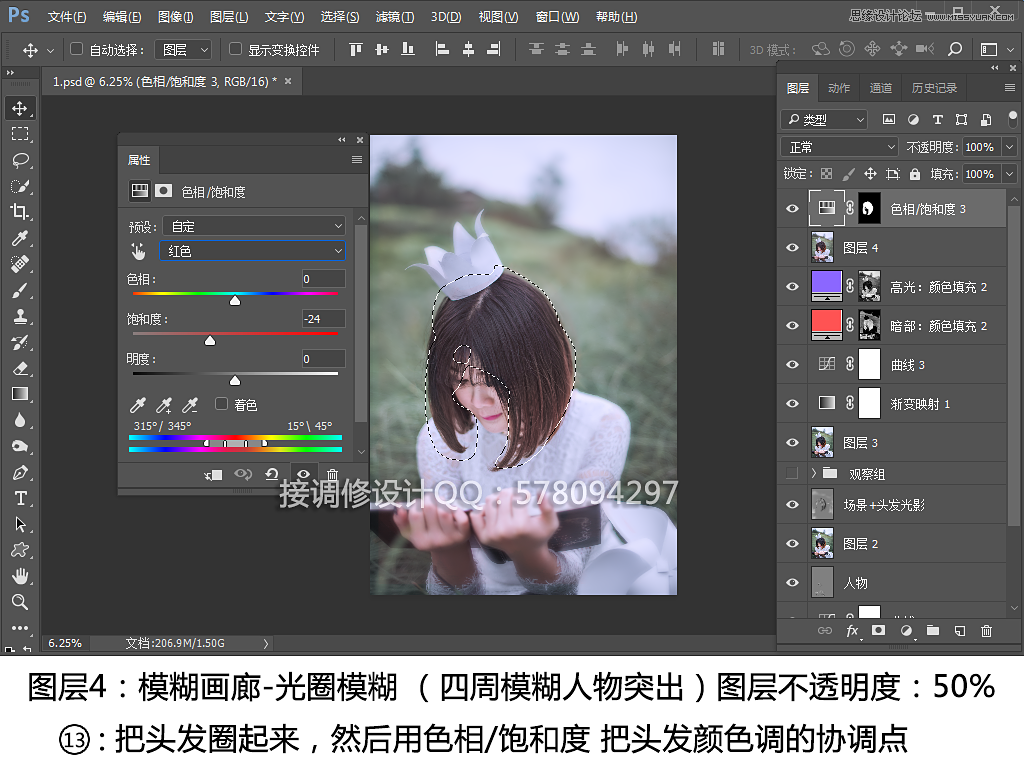Click the create new layer icon
Image resolution: width=1024 pixels, height=782 pixels.
959,630
